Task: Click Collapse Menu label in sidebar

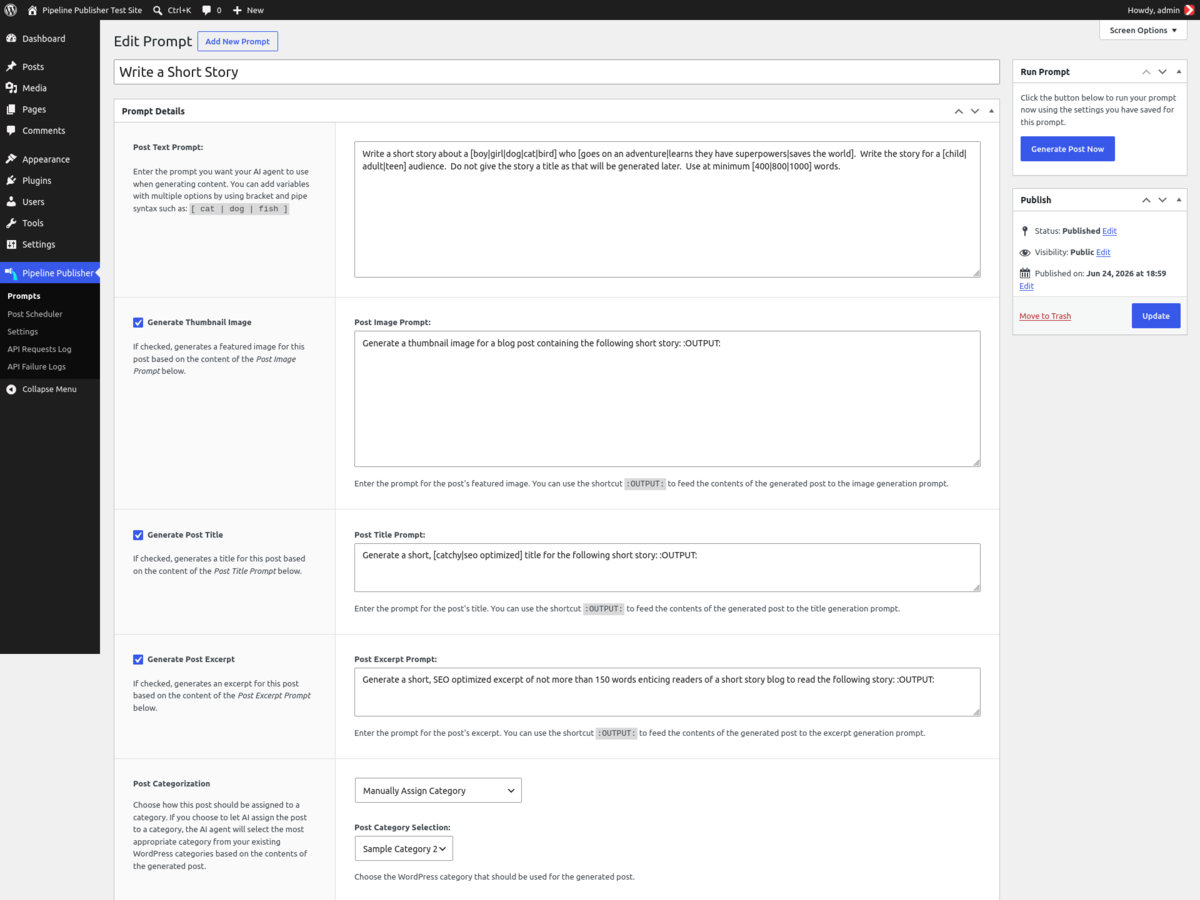Action: 49,389
